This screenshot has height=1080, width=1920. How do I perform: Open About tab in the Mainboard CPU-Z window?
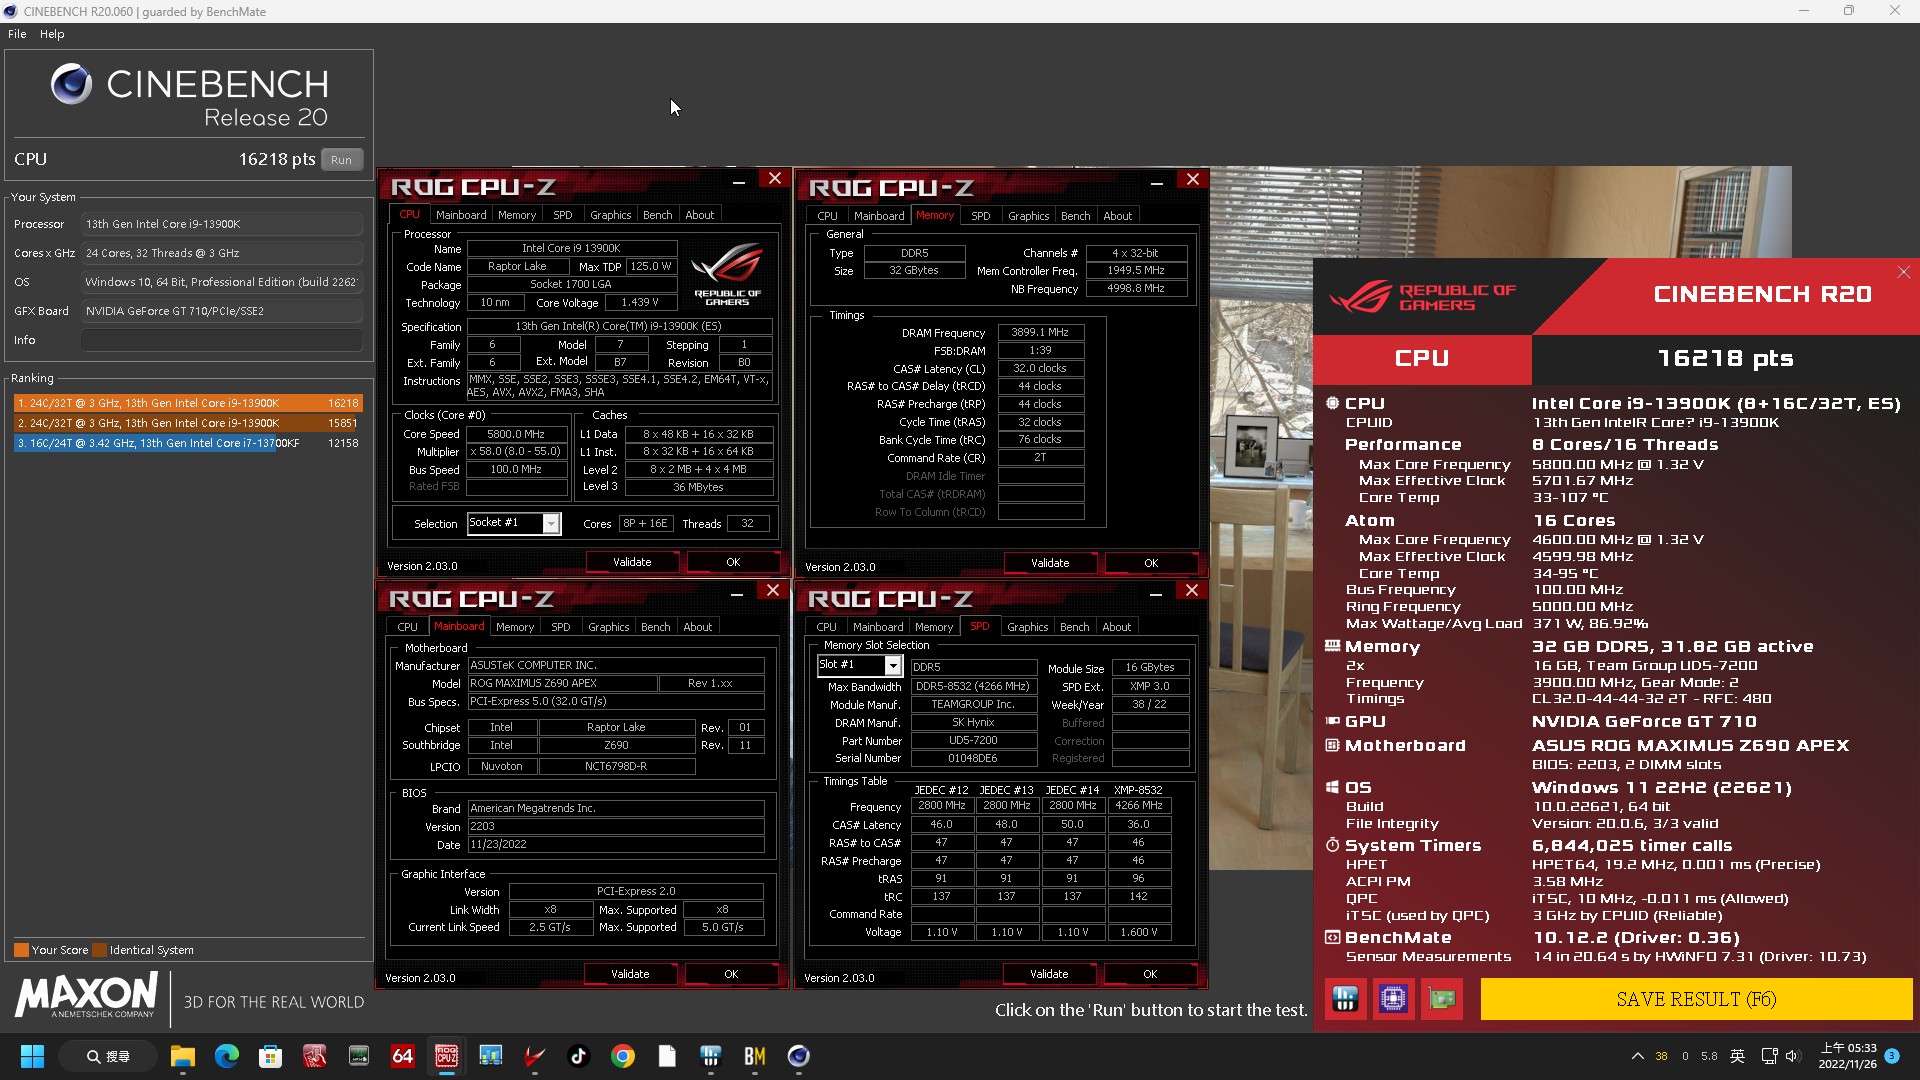coord(698,627)
